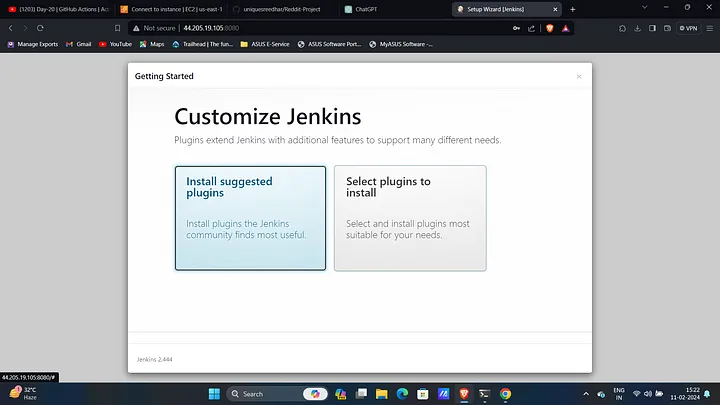Open the ASUS E-Service bookmark folder

tap(265, 44)
